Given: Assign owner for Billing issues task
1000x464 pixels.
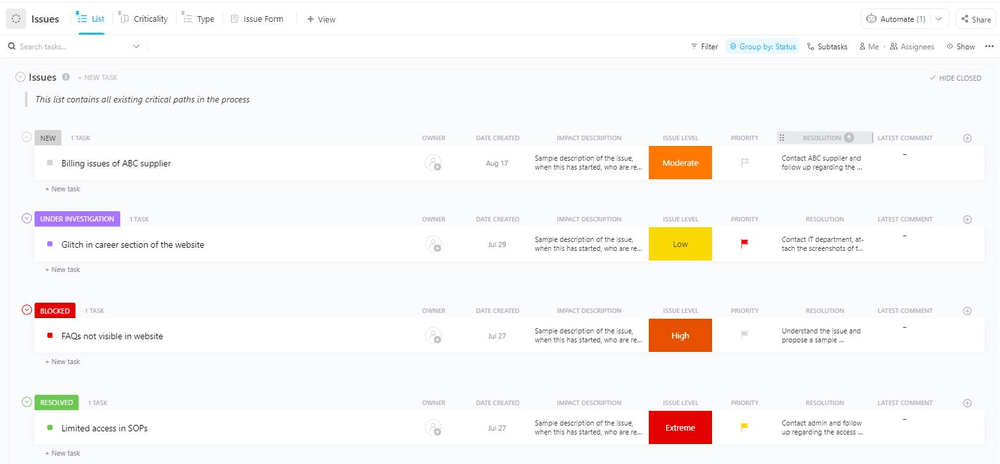Looking at the screenshot, I should click(432, 163).
